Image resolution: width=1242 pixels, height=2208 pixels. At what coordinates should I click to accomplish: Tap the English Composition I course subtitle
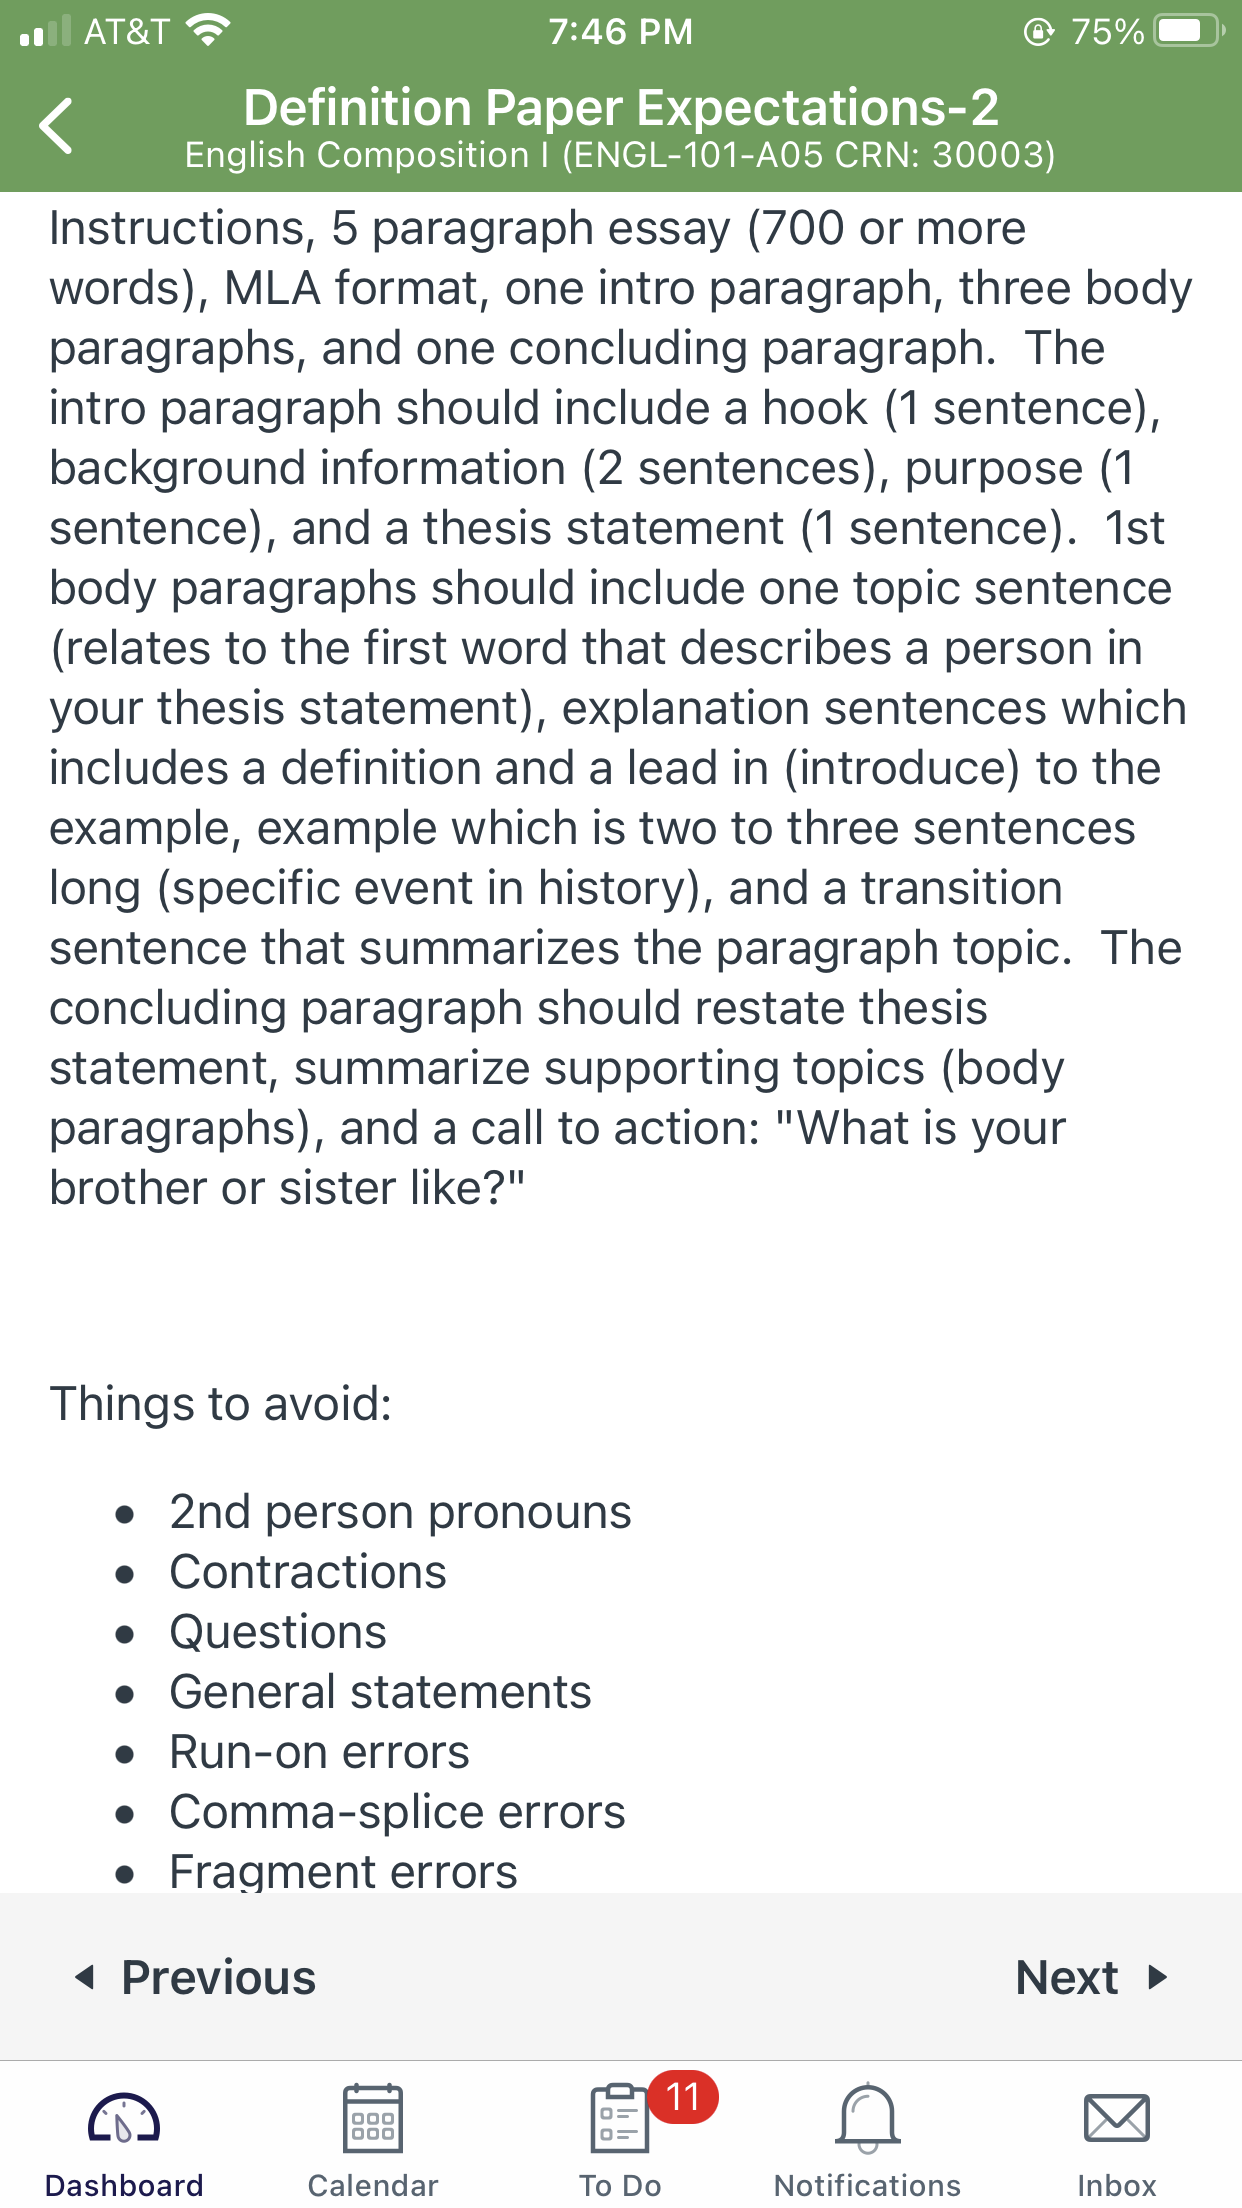[621, 155]
